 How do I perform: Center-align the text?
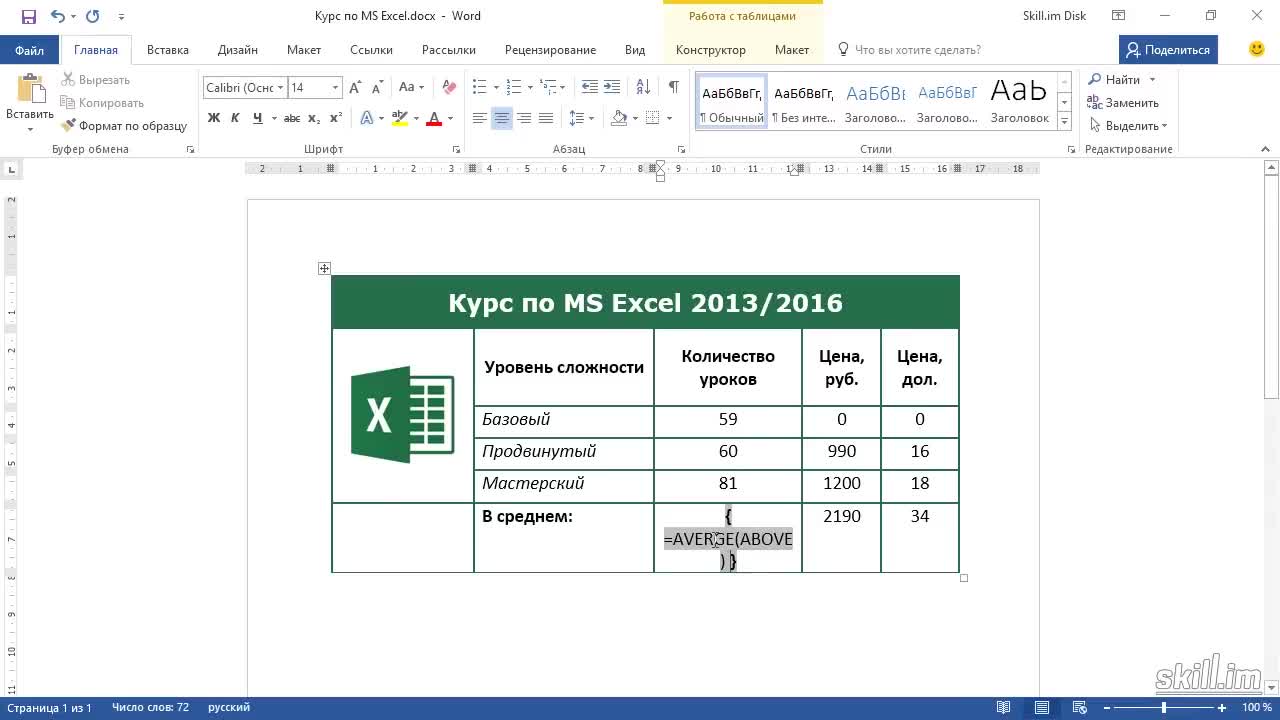coord(502,118)
